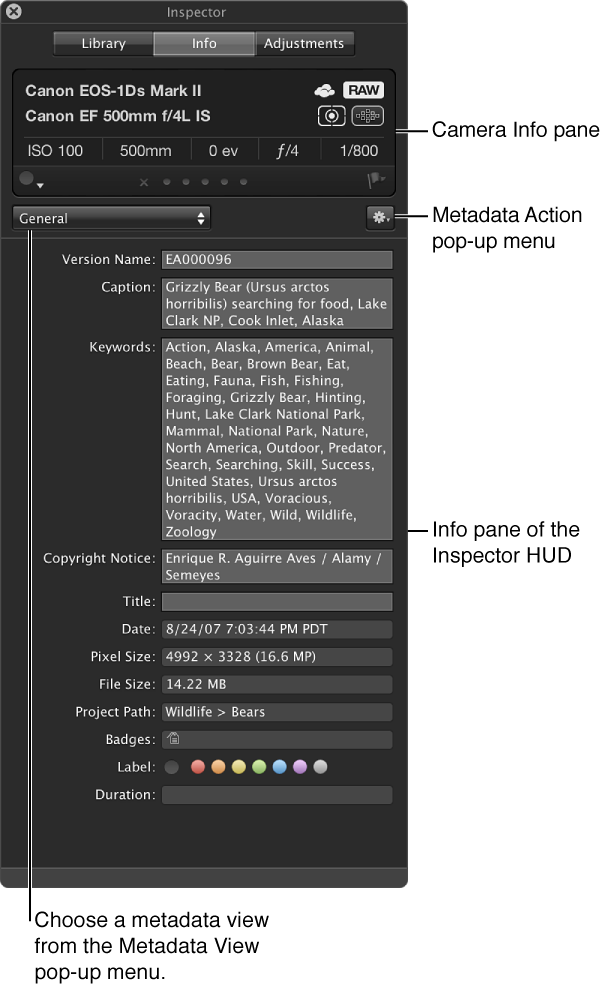Show the autofocus points overlay icon
The image size is (616, 990).
(367, 116)
